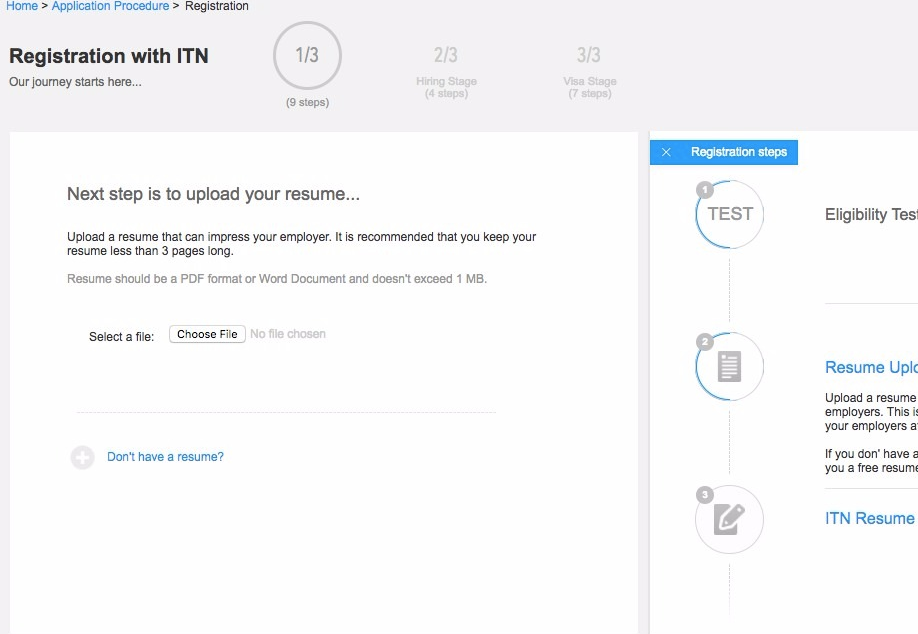The image size is (918, 634).
Task: Open the Application Procedure breadcrumb link
Action: click(110, 6)
